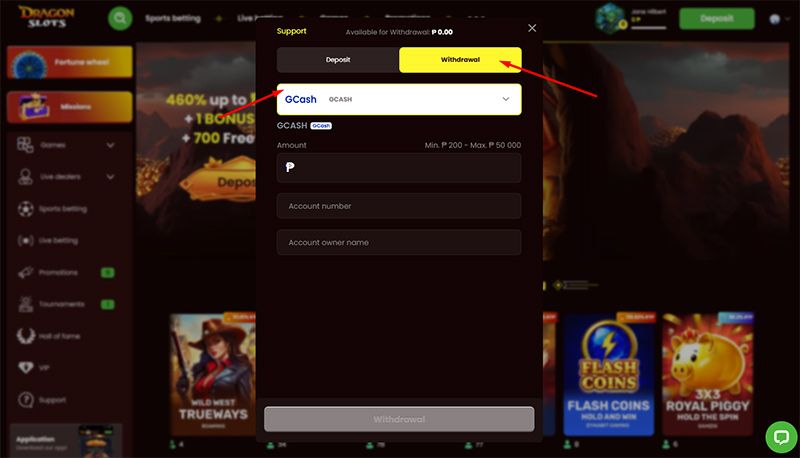Click the Games sidebar icon

coord(25,145)
